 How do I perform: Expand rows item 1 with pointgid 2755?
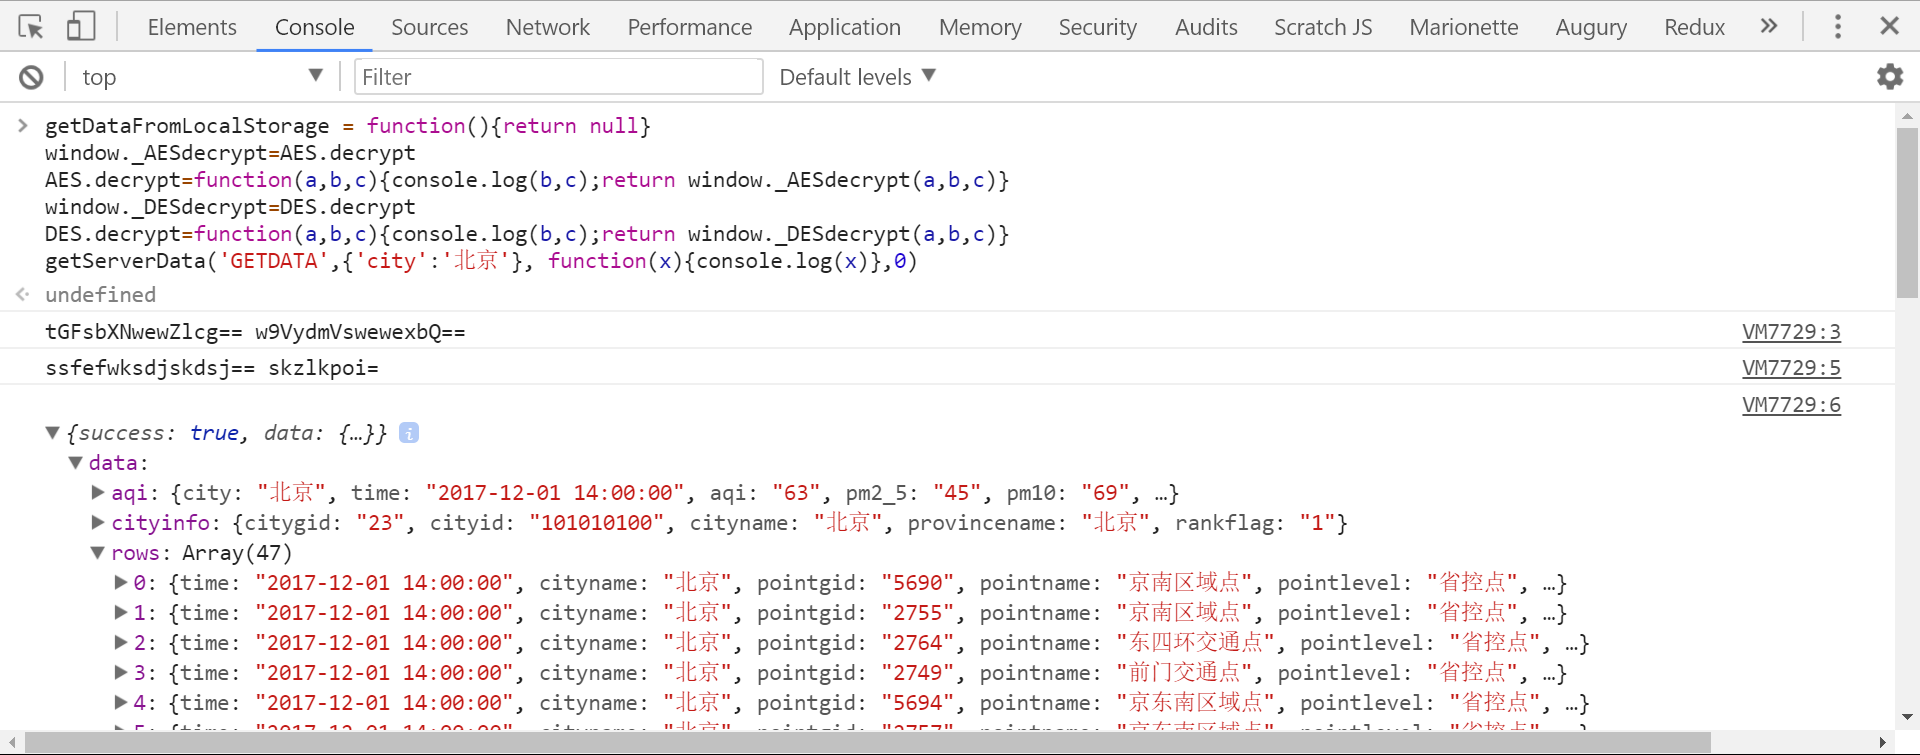(121, 612)
